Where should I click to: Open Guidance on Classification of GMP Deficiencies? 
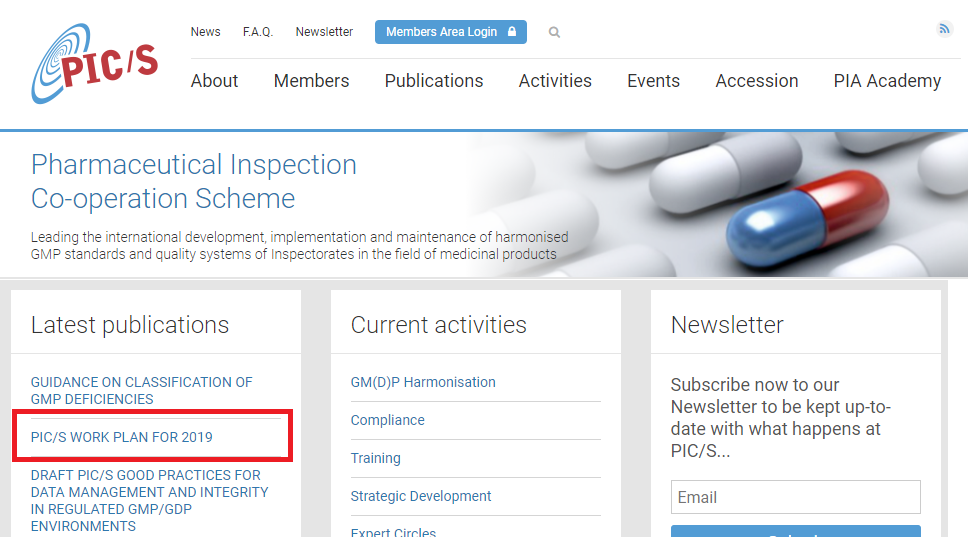pyautogui.click(x=141, y=391)
